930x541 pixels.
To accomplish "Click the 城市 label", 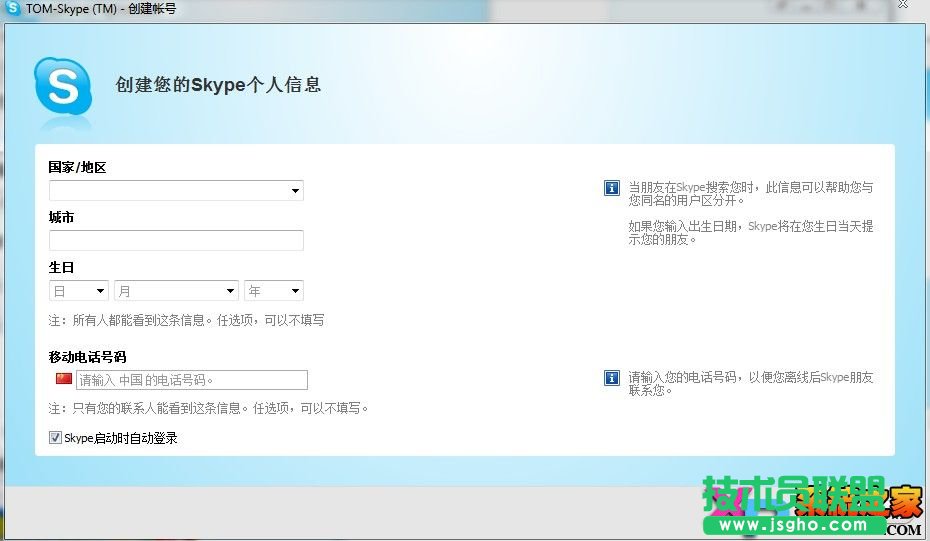I will point(61,218).
